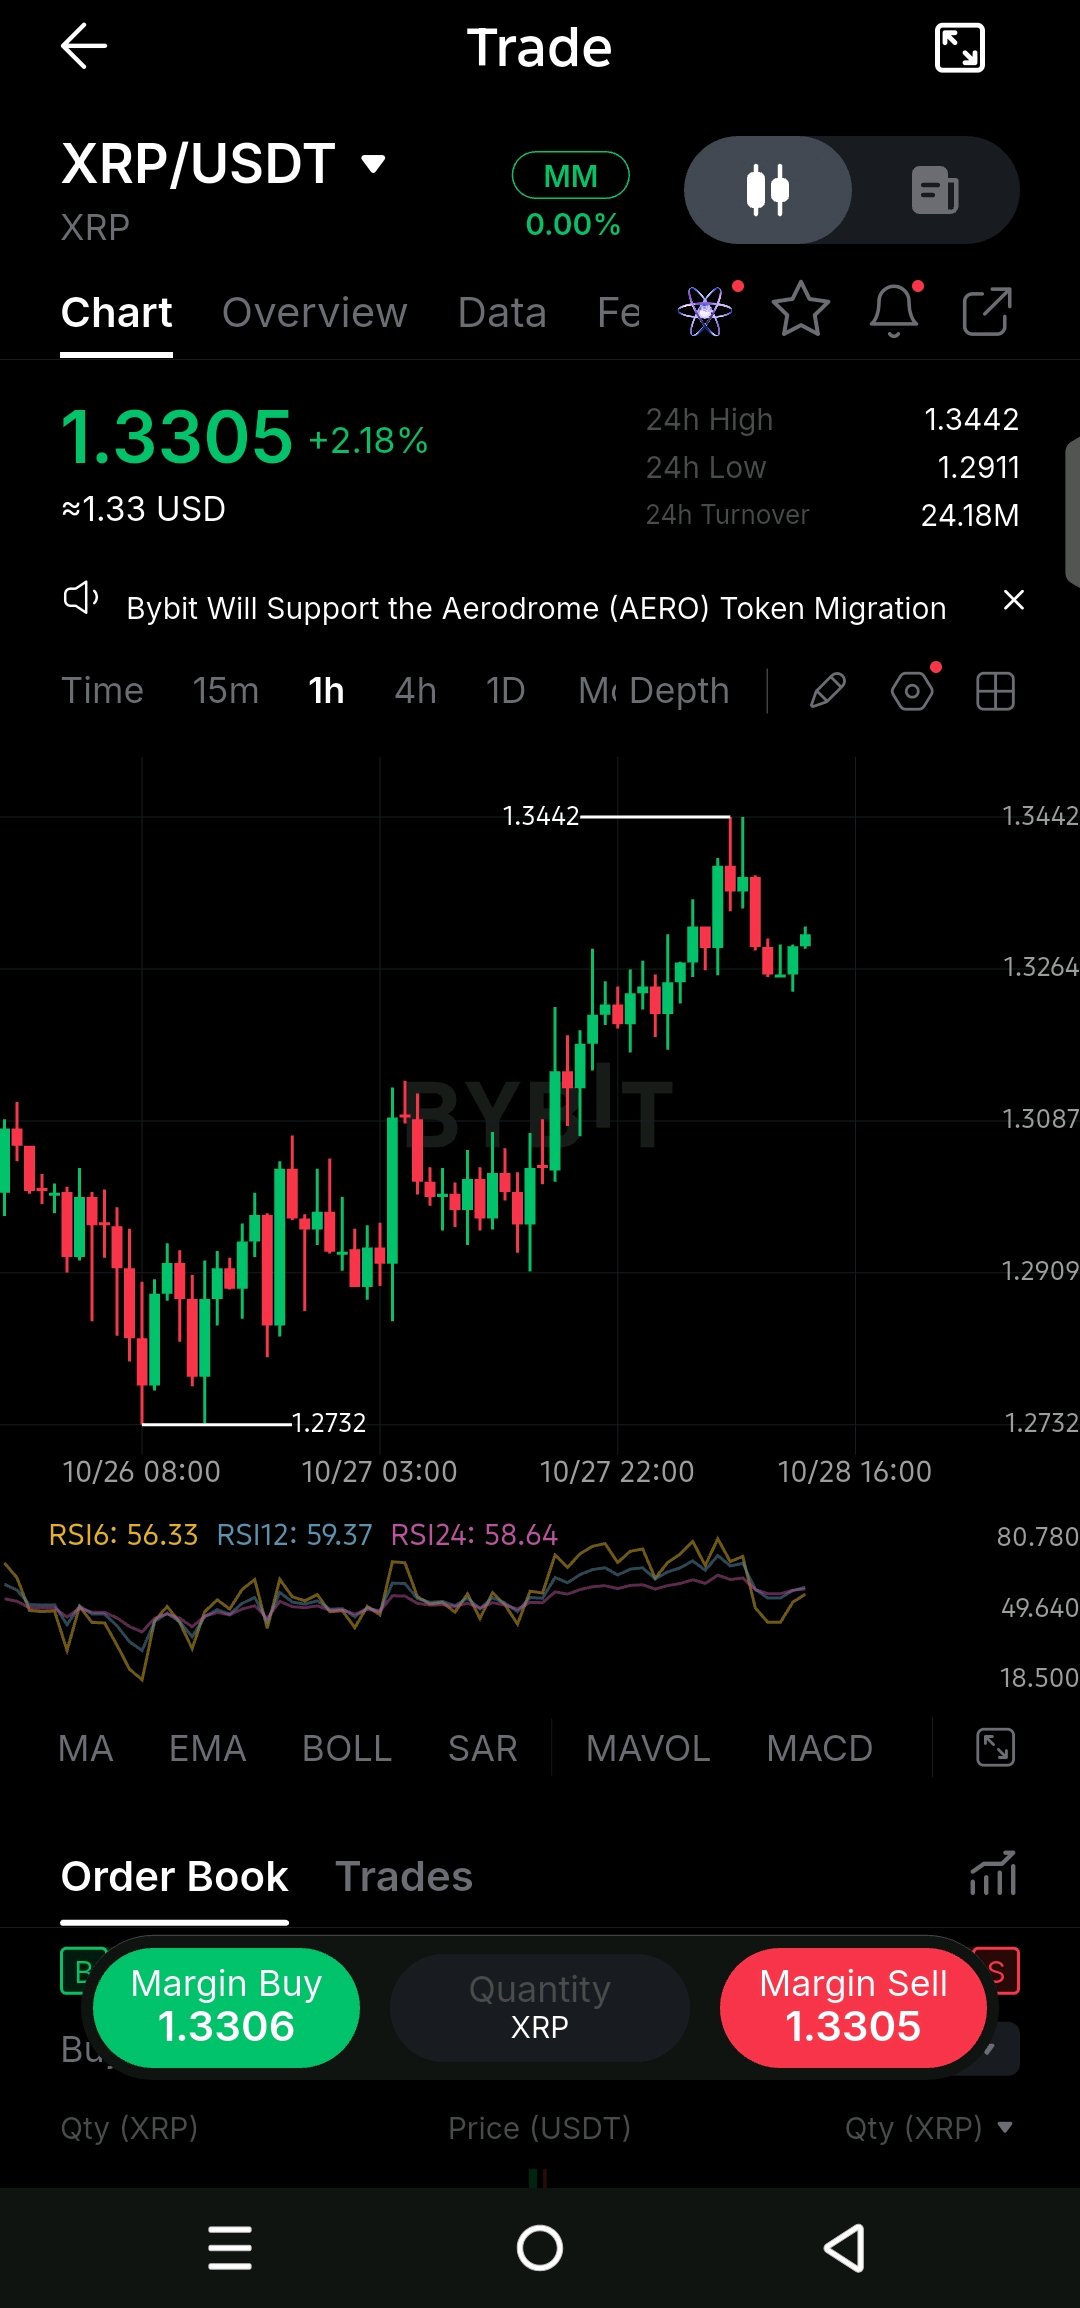The width and height of the screenshot is (1080, 2308).
Task: Open the XRP/USDT pair selector dropdown
Action: (x=224, y=164)
